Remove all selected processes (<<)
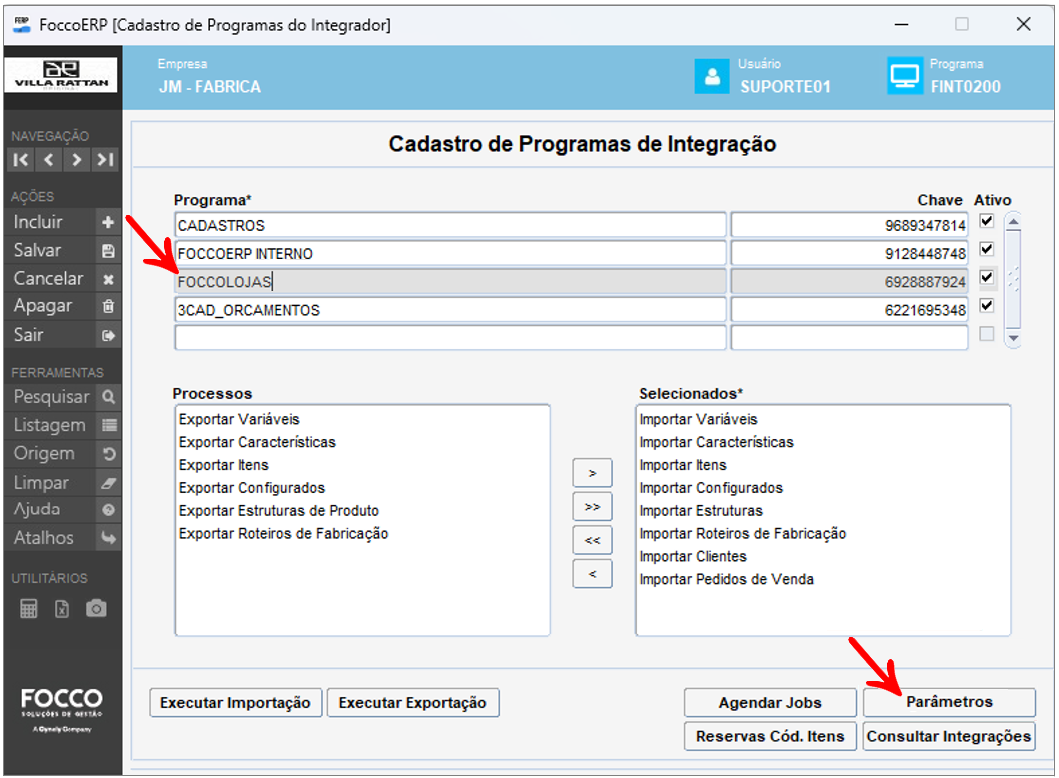The image size is (1059, 778). [592, 540]
